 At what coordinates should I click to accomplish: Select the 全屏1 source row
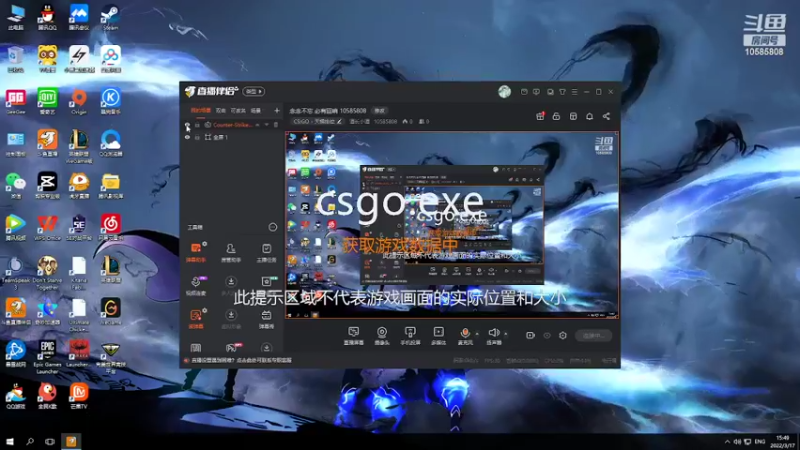[x=232, y=137]
